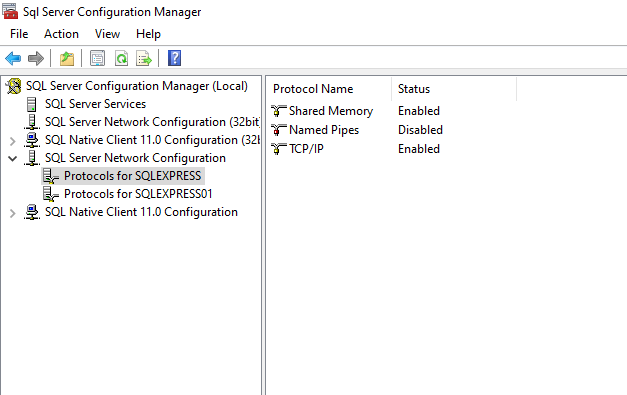Image resolution: width=627 pixels, height=395 pixels.
Task: Select Protocols for SQLEXPRESS01
Action: [138, 194]
